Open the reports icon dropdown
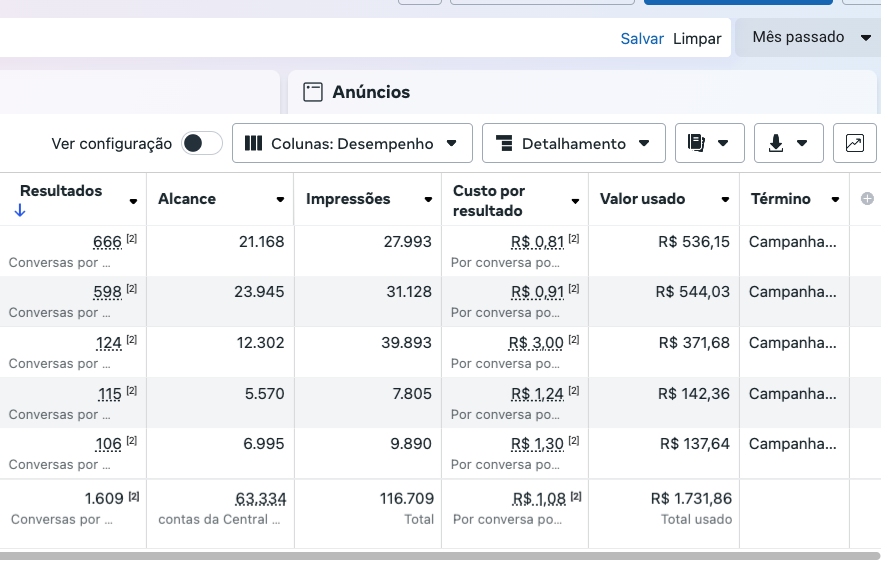Viewport: 881px width, 562px height. pos(708,143)
